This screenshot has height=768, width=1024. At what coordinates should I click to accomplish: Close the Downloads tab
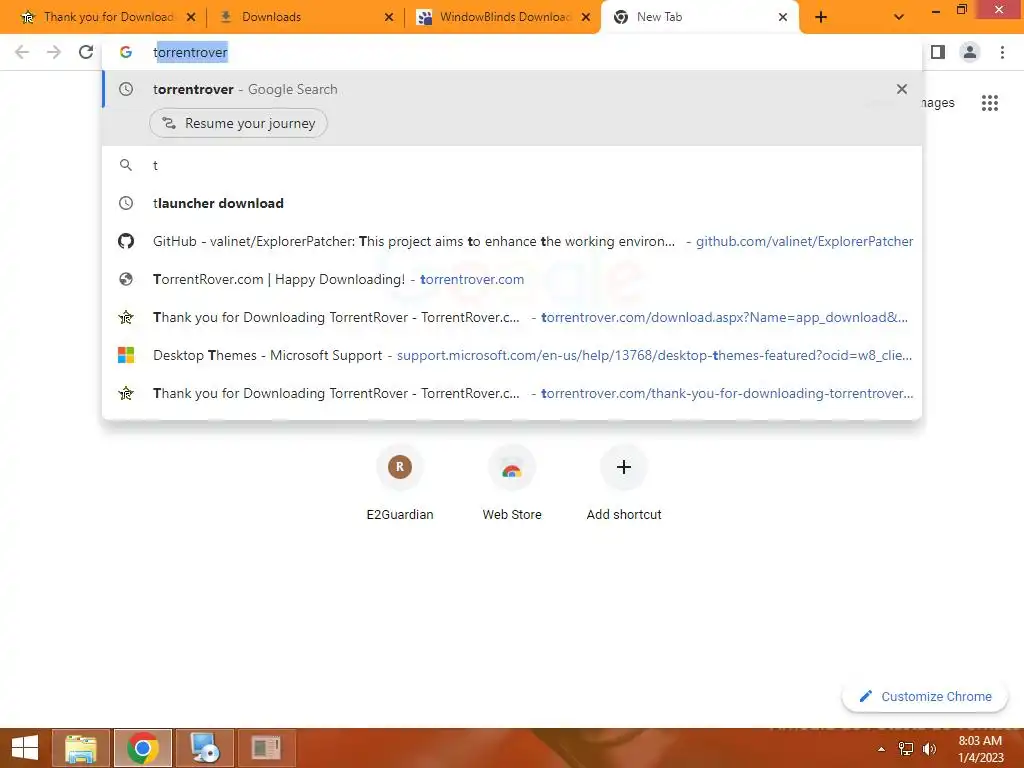point(389,17)
